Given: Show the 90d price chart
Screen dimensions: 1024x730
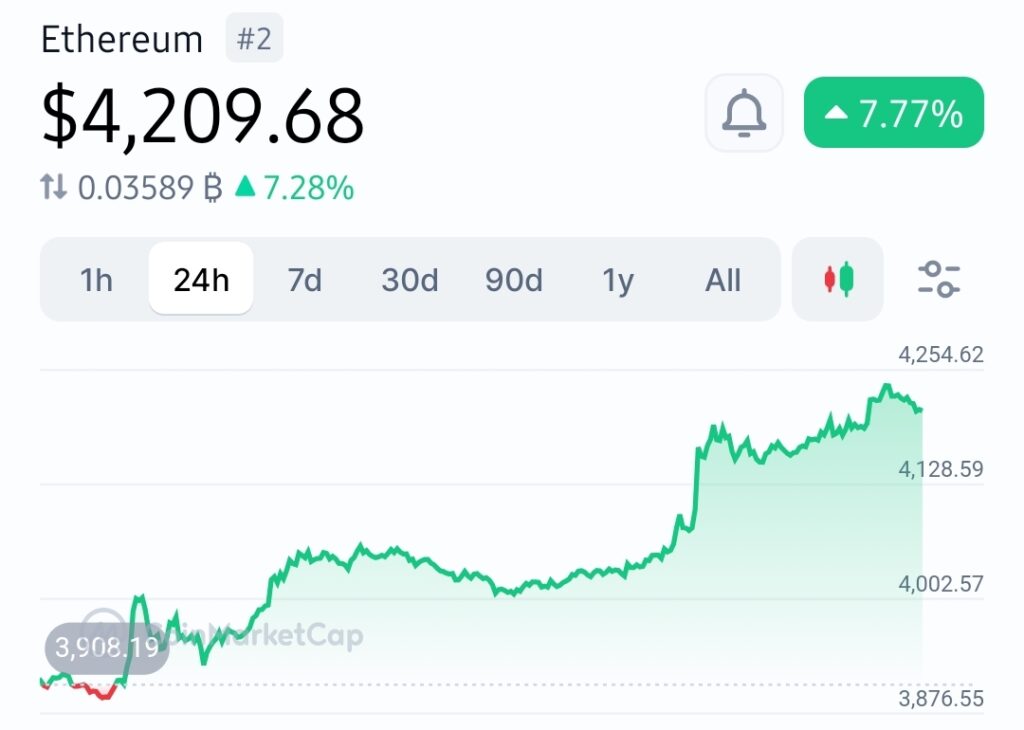Looking at the screenshot, I should coord(514,280).
